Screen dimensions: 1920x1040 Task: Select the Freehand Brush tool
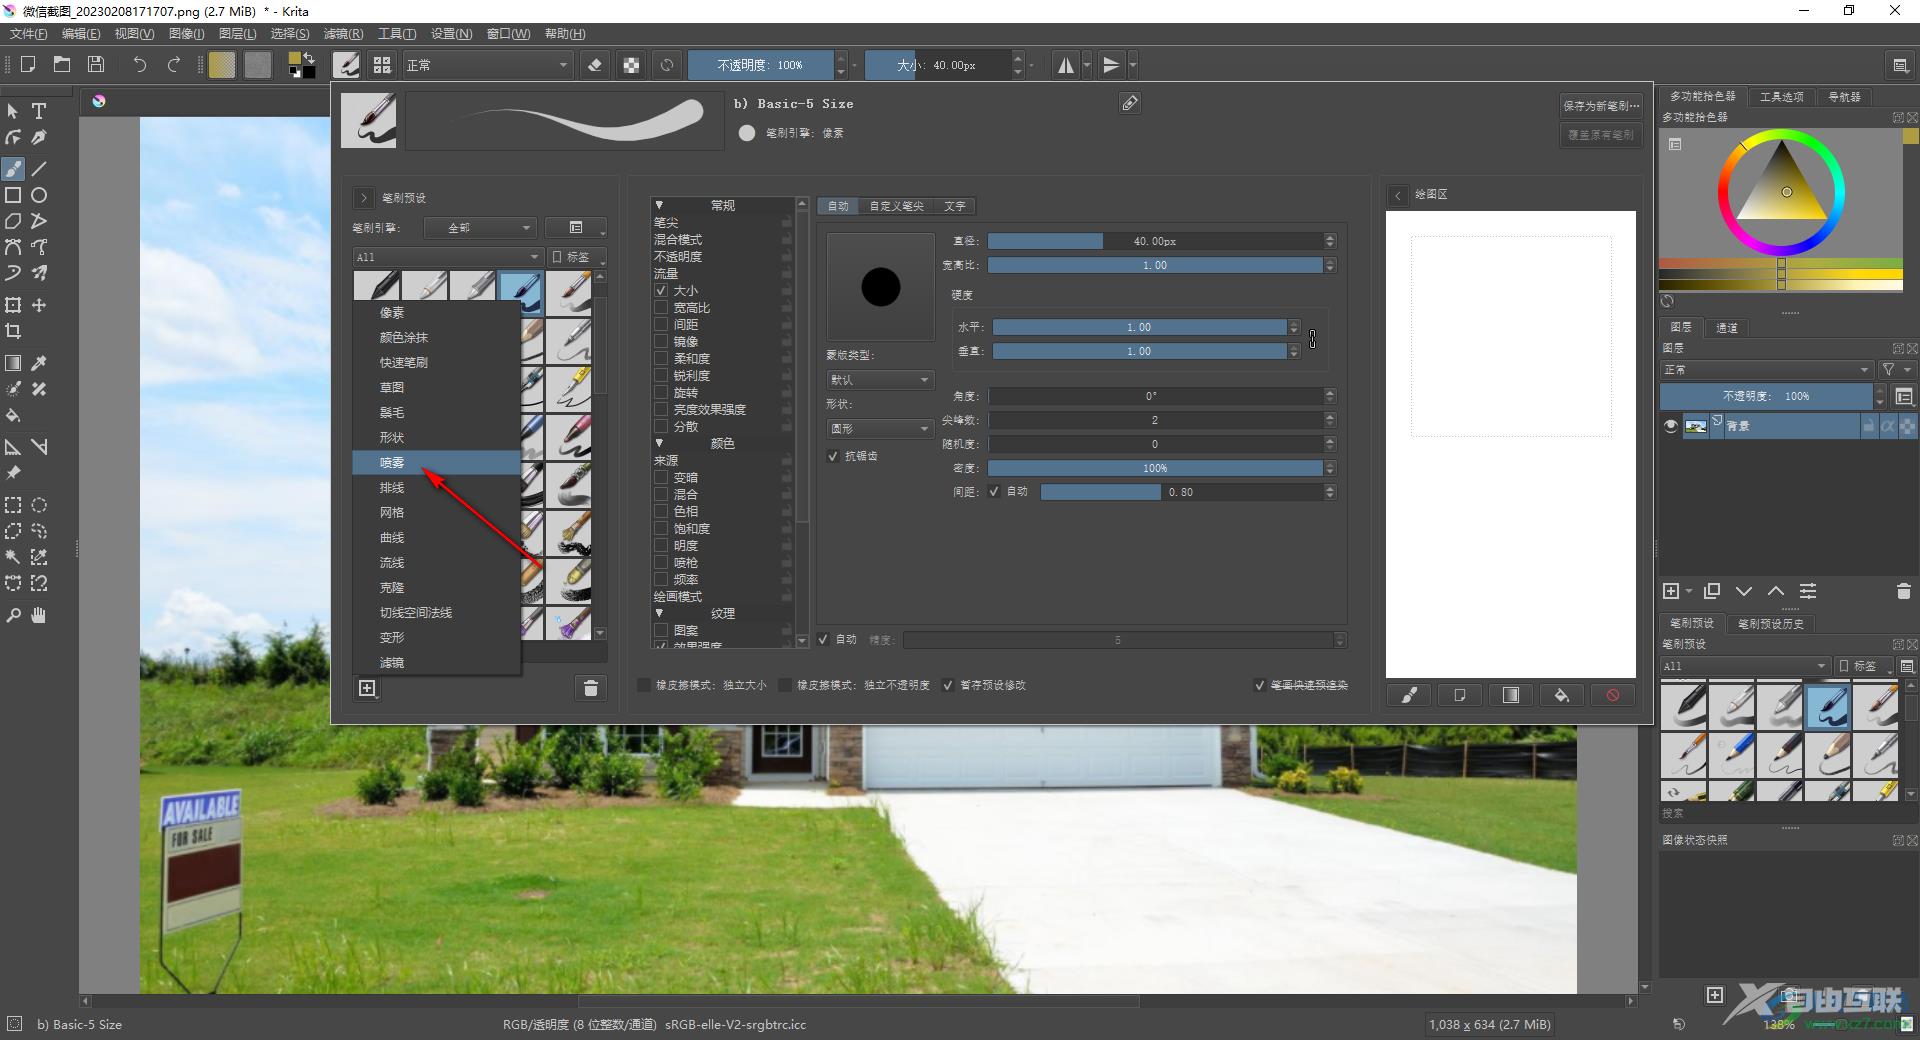point(13,169)
